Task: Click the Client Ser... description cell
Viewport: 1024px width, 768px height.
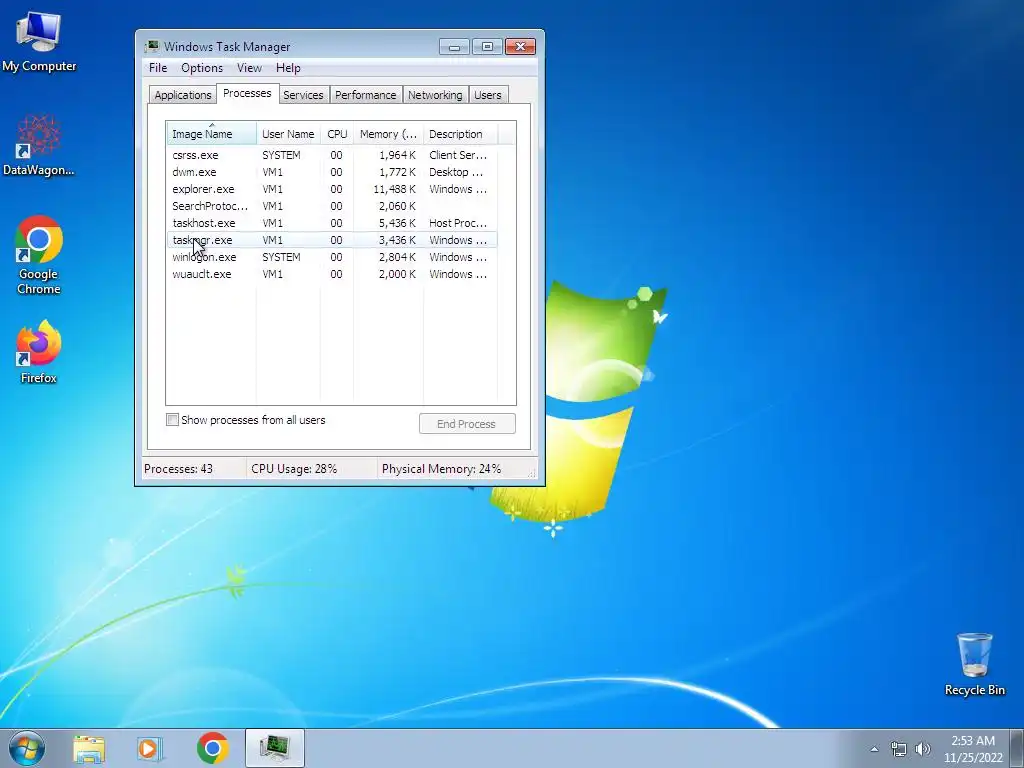Action: coord(458,155)
